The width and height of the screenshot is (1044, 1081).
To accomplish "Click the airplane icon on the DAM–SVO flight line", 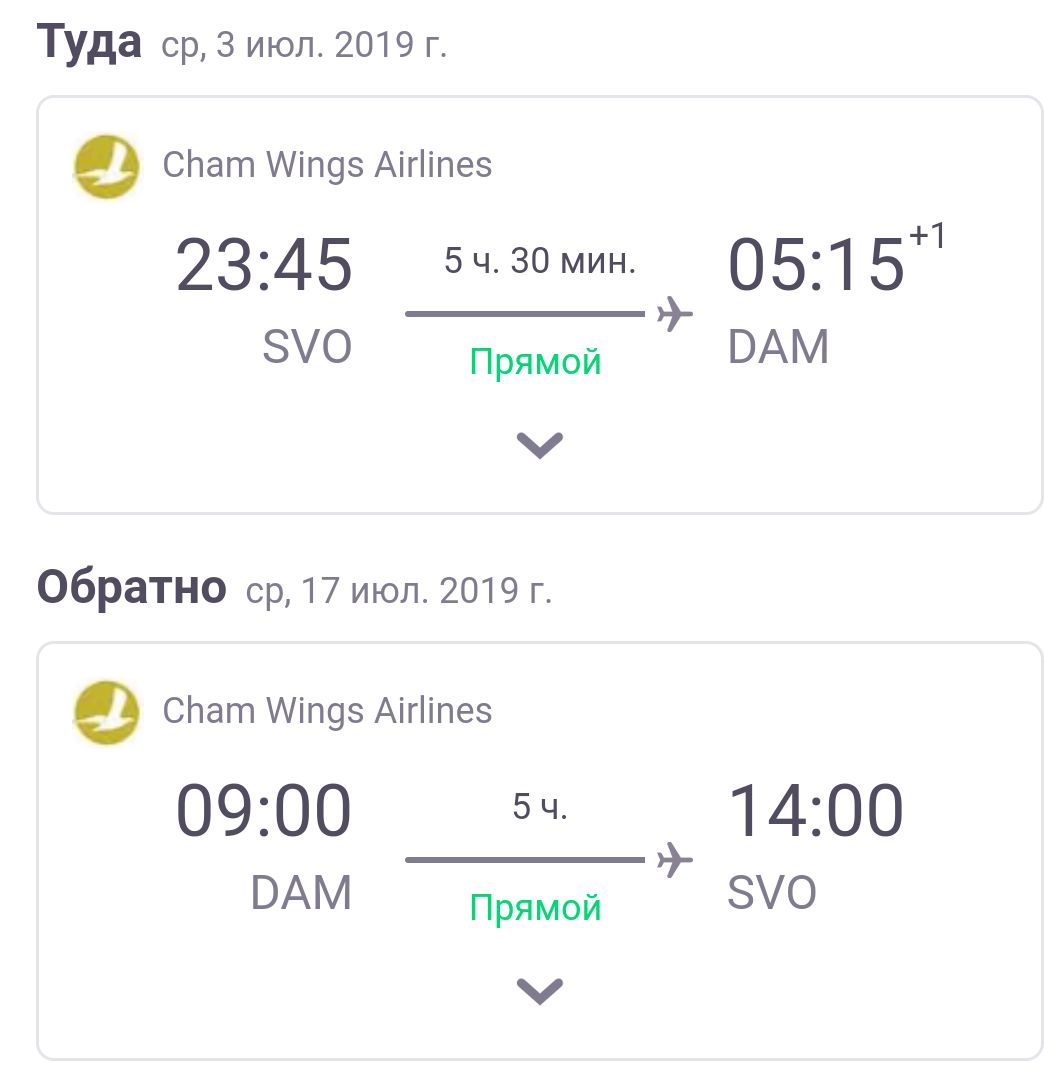I will [x=675, y=860].
